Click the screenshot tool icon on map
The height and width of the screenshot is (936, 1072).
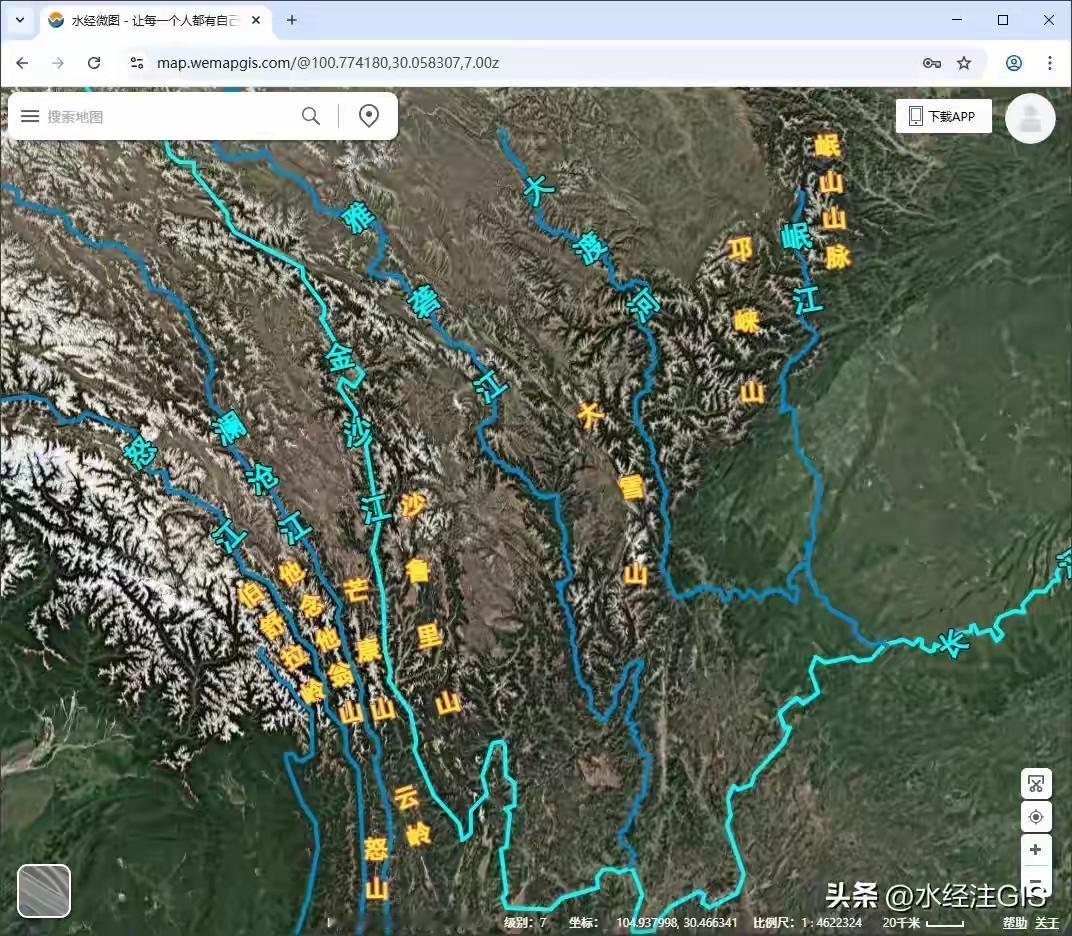point(1036,784)
